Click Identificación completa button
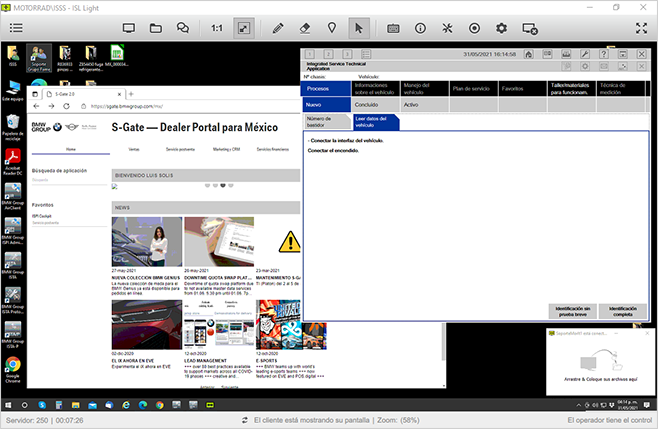The width and height of the screenshot is (658, 429). 623,311
